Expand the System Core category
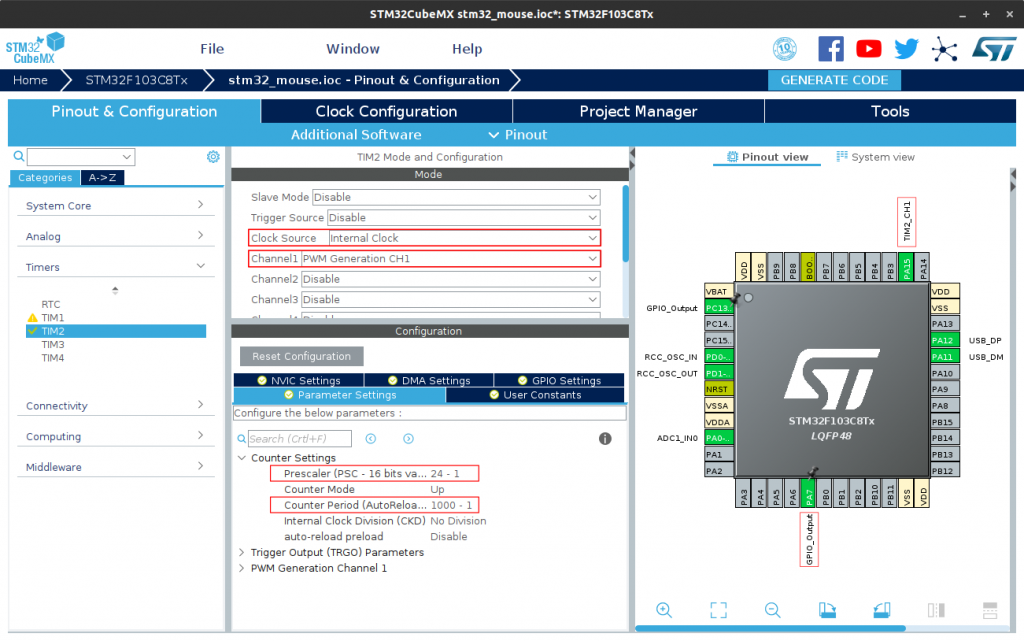Image resolution: width=1024 pixels, height=641 pixels. (x=116, y=206)
